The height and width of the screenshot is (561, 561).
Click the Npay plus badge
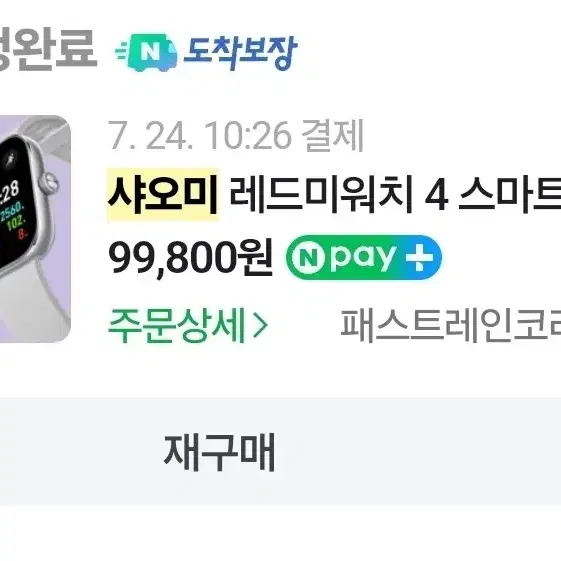point(364,257)
